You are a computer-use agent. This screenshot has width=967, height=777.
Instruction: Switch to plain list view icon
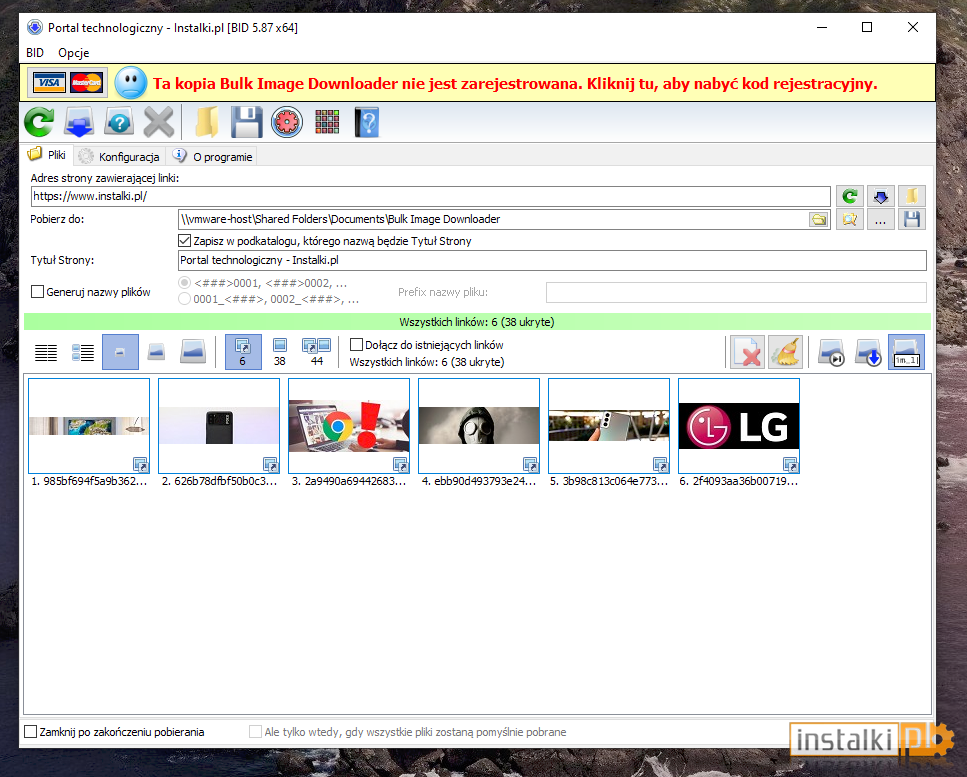coord(46,352)
